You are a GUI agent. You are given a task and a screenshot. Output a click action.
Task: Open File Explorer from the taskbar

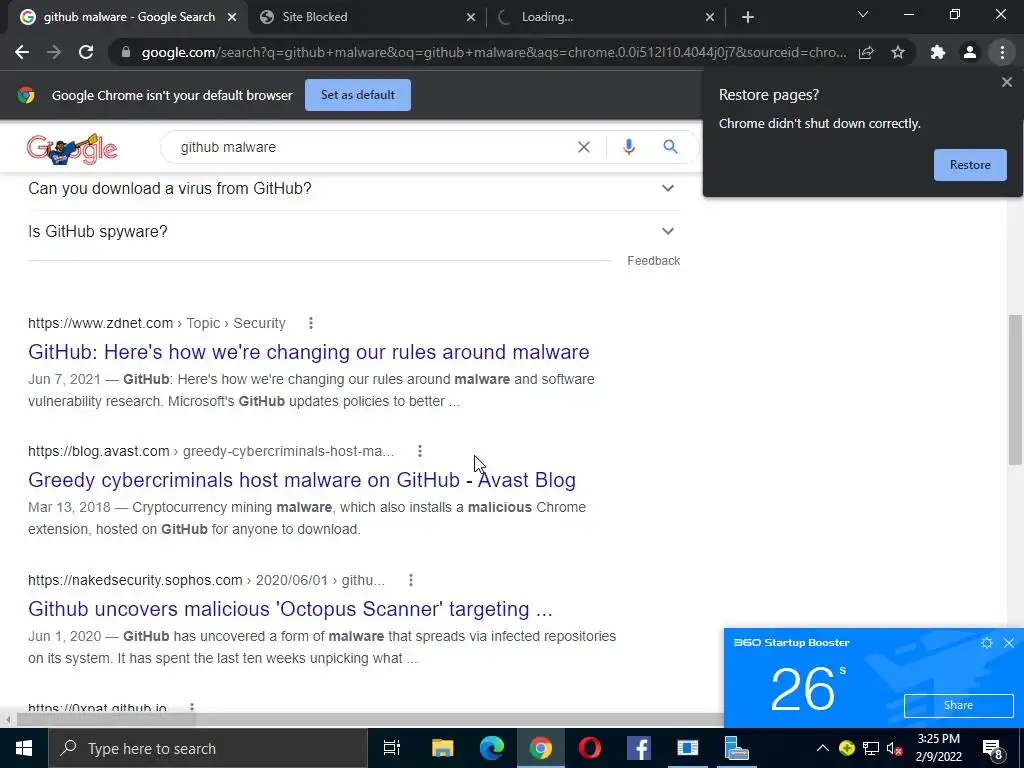pos(442,748)
